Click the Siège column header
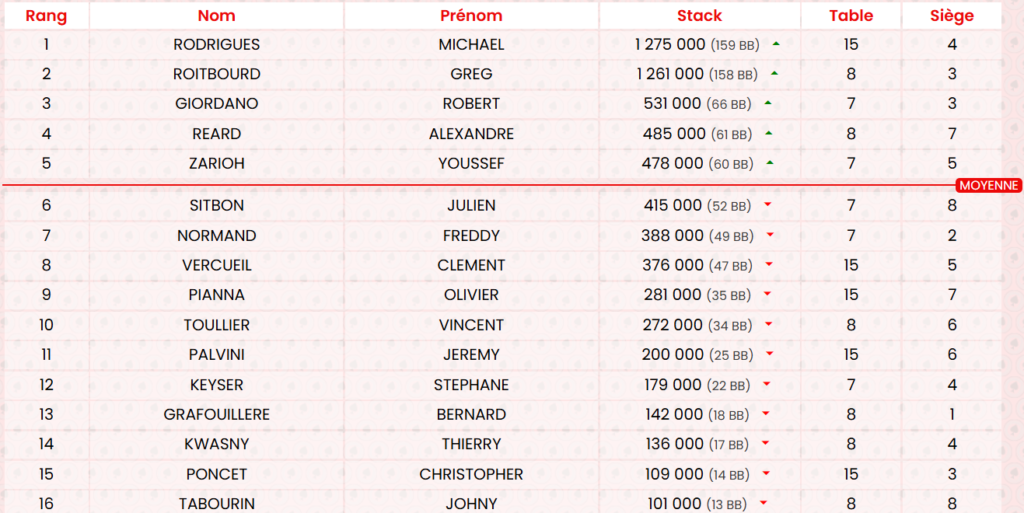The height and width of the screenshot is (513, 1024). pyautogui.click(x=952, y=16)
